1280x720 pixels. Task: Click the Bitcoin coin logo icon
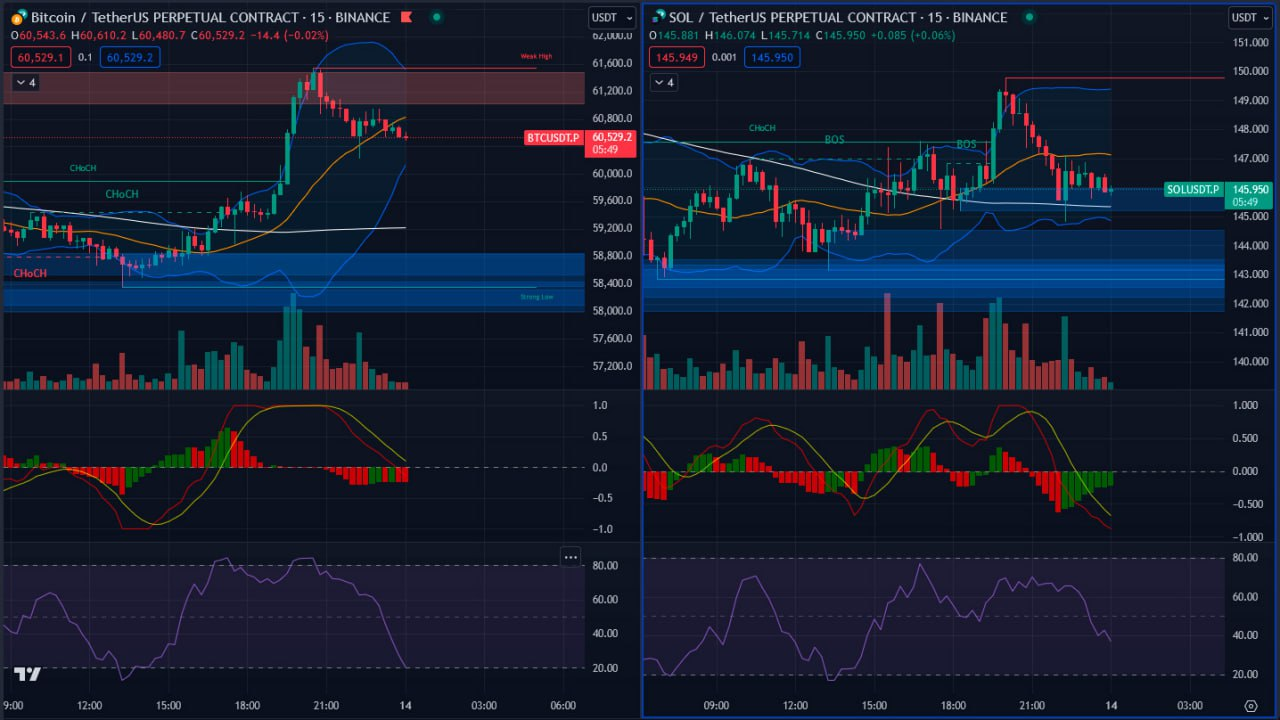tap(17, 18)
